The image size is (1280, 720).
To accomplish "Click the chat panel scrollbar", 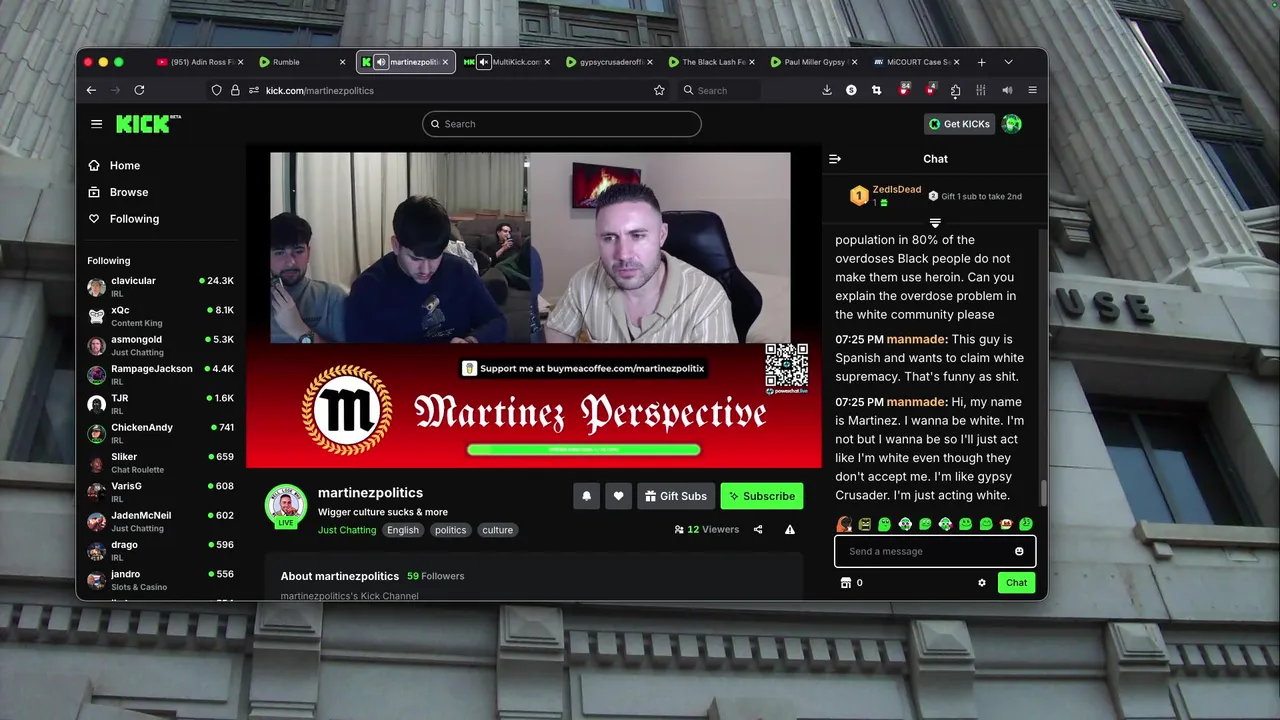I will click(x=1043, y=494).
